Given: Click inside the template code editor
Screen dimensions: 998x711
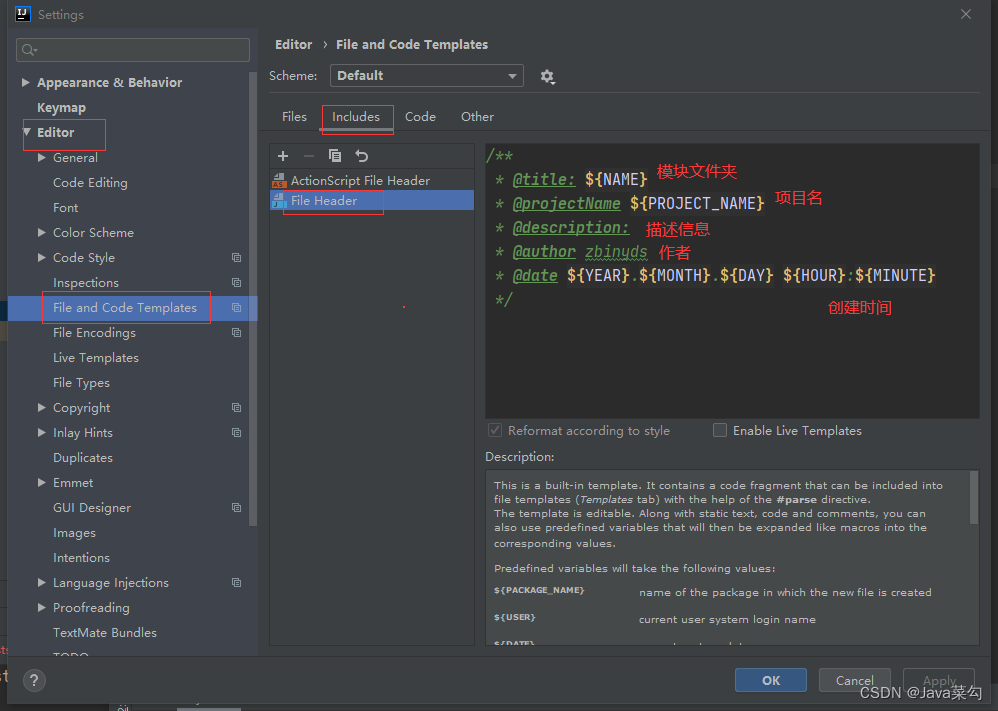Looking at the screenshot, I should click(732, 281).
